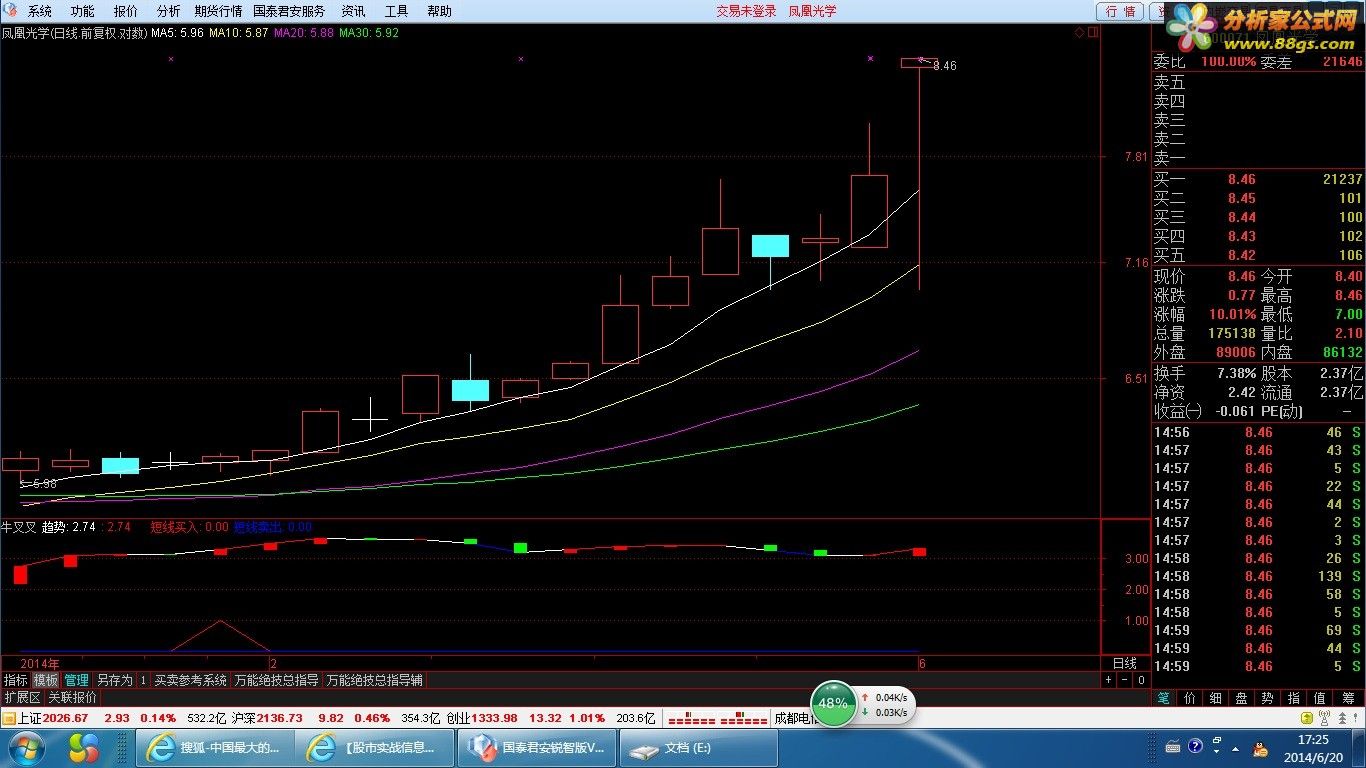
Task: Click the green 48% network speed ball
Action: (833, 703)
